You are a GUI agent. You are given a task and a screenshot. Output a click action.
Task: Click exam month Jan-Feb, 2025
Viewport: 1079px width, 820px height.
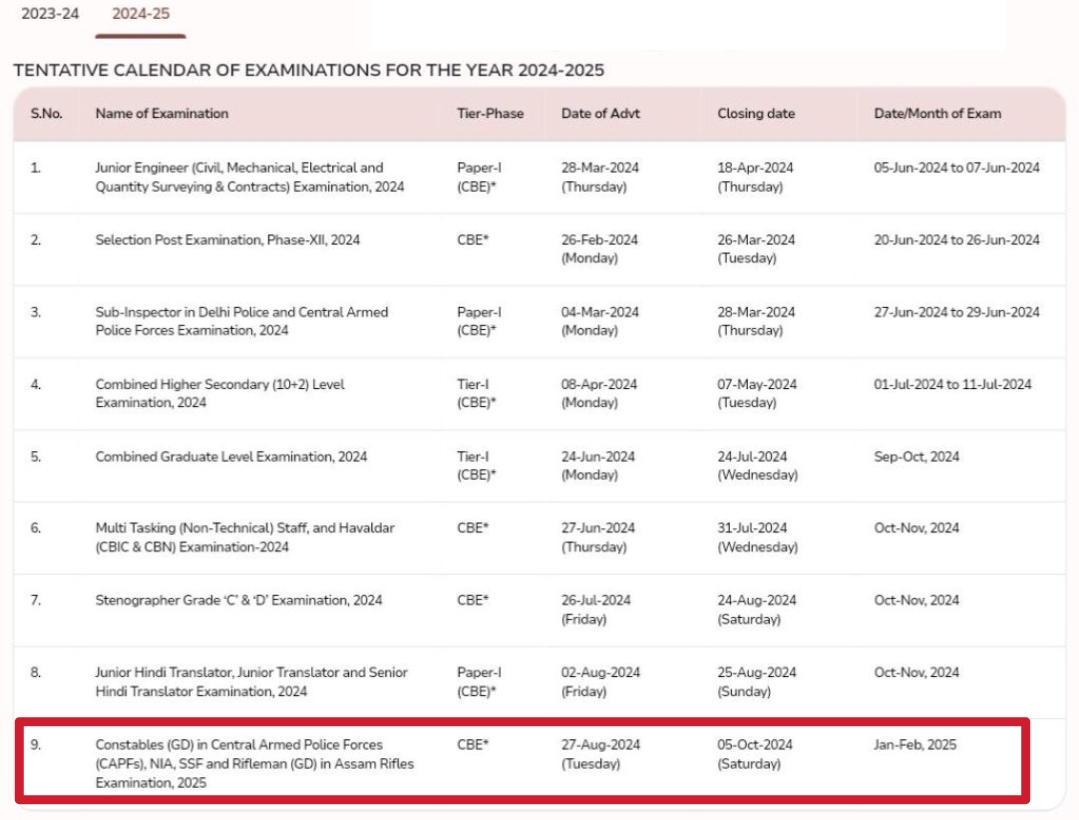[x=915, y=745]
